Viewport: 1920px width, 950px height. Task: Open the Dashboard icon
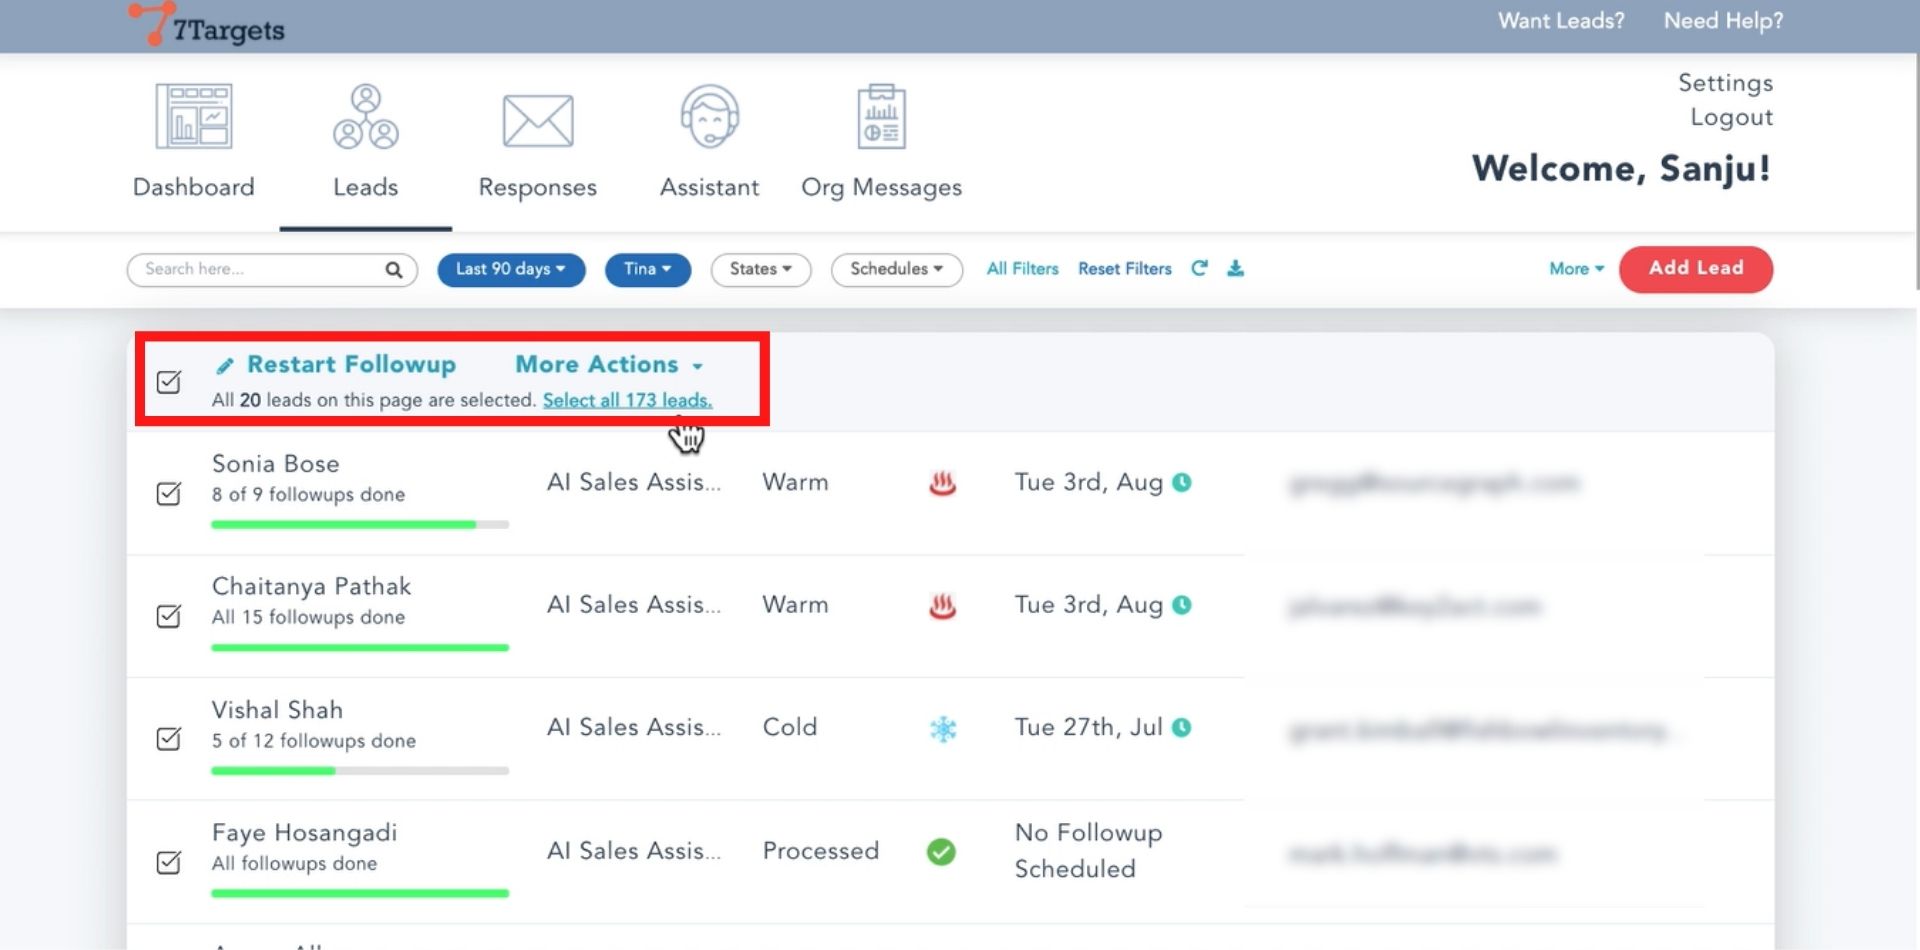[194, 117]
